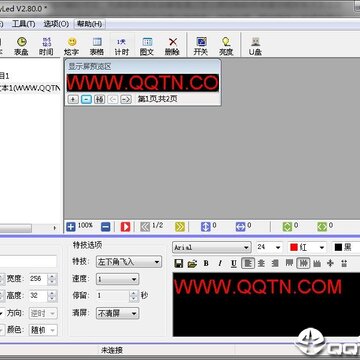360x360 pixels.
Task: Open the 工具(T) menu
Action: (x=23, y=24)
